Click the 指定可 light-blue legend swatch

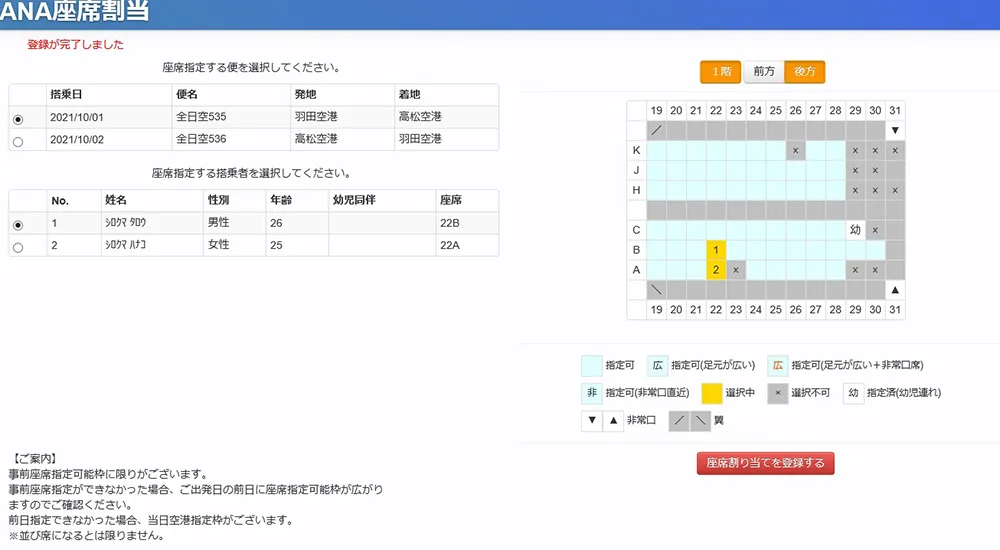(x=591, y=366)
